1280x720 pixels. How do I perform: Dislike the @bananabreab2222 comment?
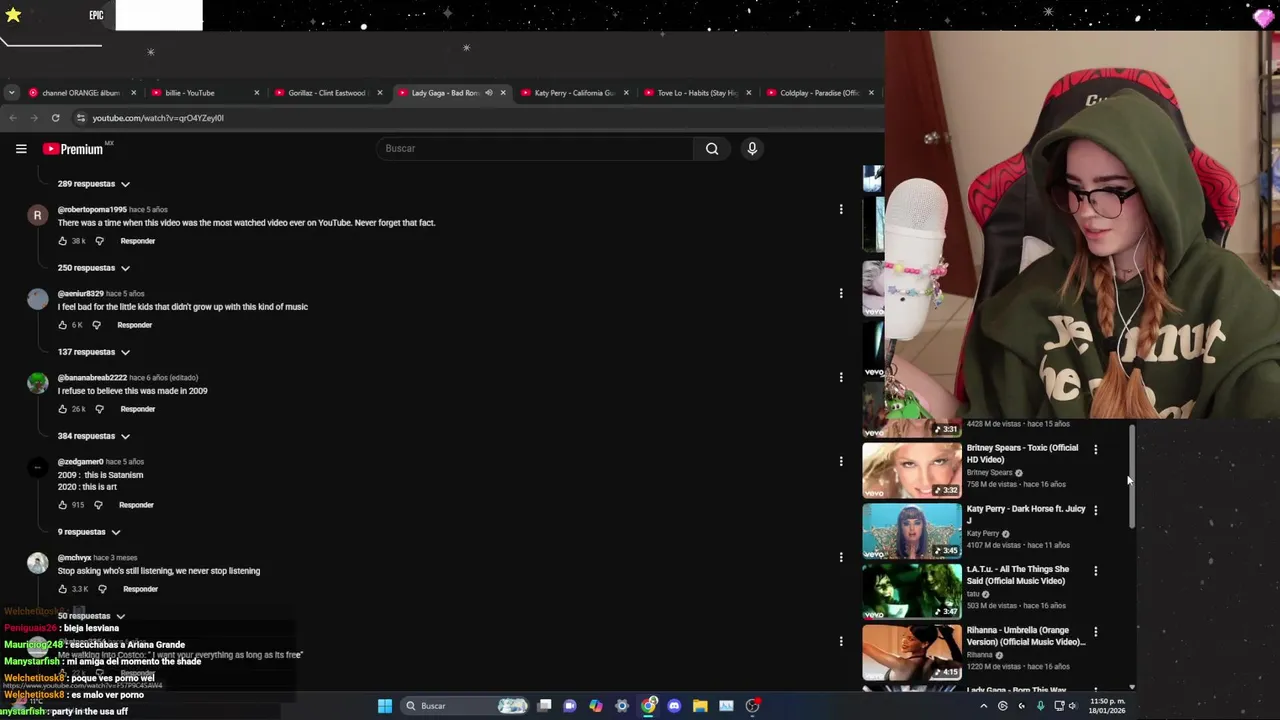click(99, 409)
